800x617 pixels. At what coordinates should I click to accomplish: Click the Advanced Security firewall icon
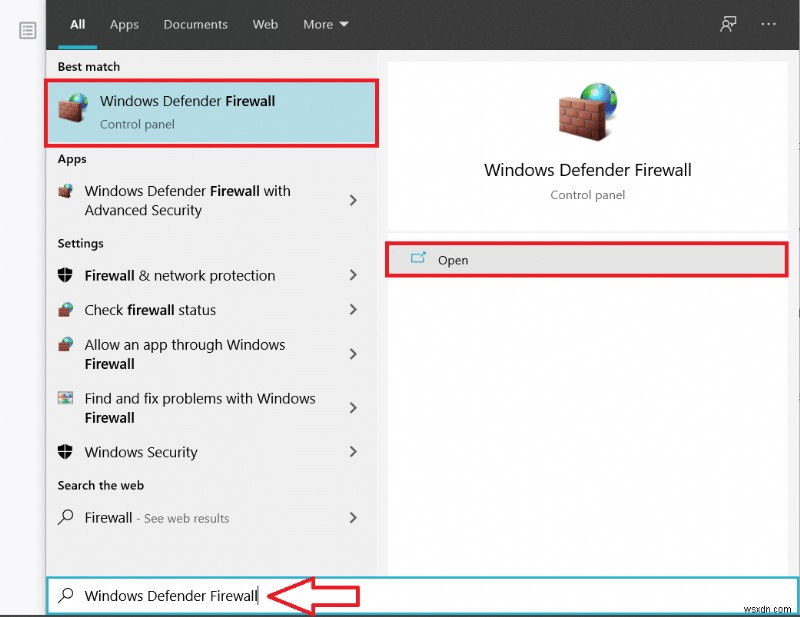(x=65, y=191)
